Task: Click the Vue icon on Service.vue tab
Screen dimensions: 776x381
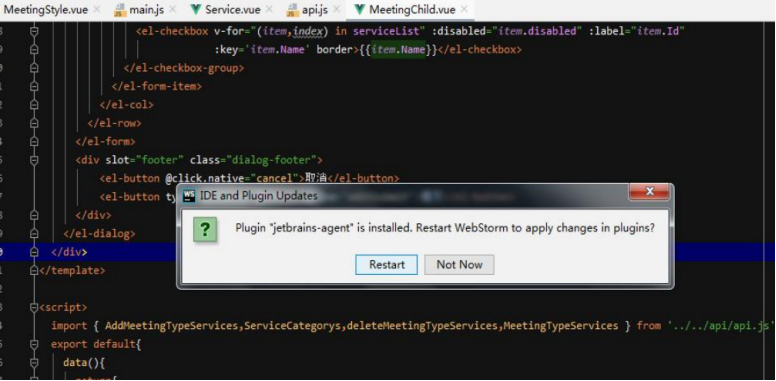Action: click(x=196, y=9)
